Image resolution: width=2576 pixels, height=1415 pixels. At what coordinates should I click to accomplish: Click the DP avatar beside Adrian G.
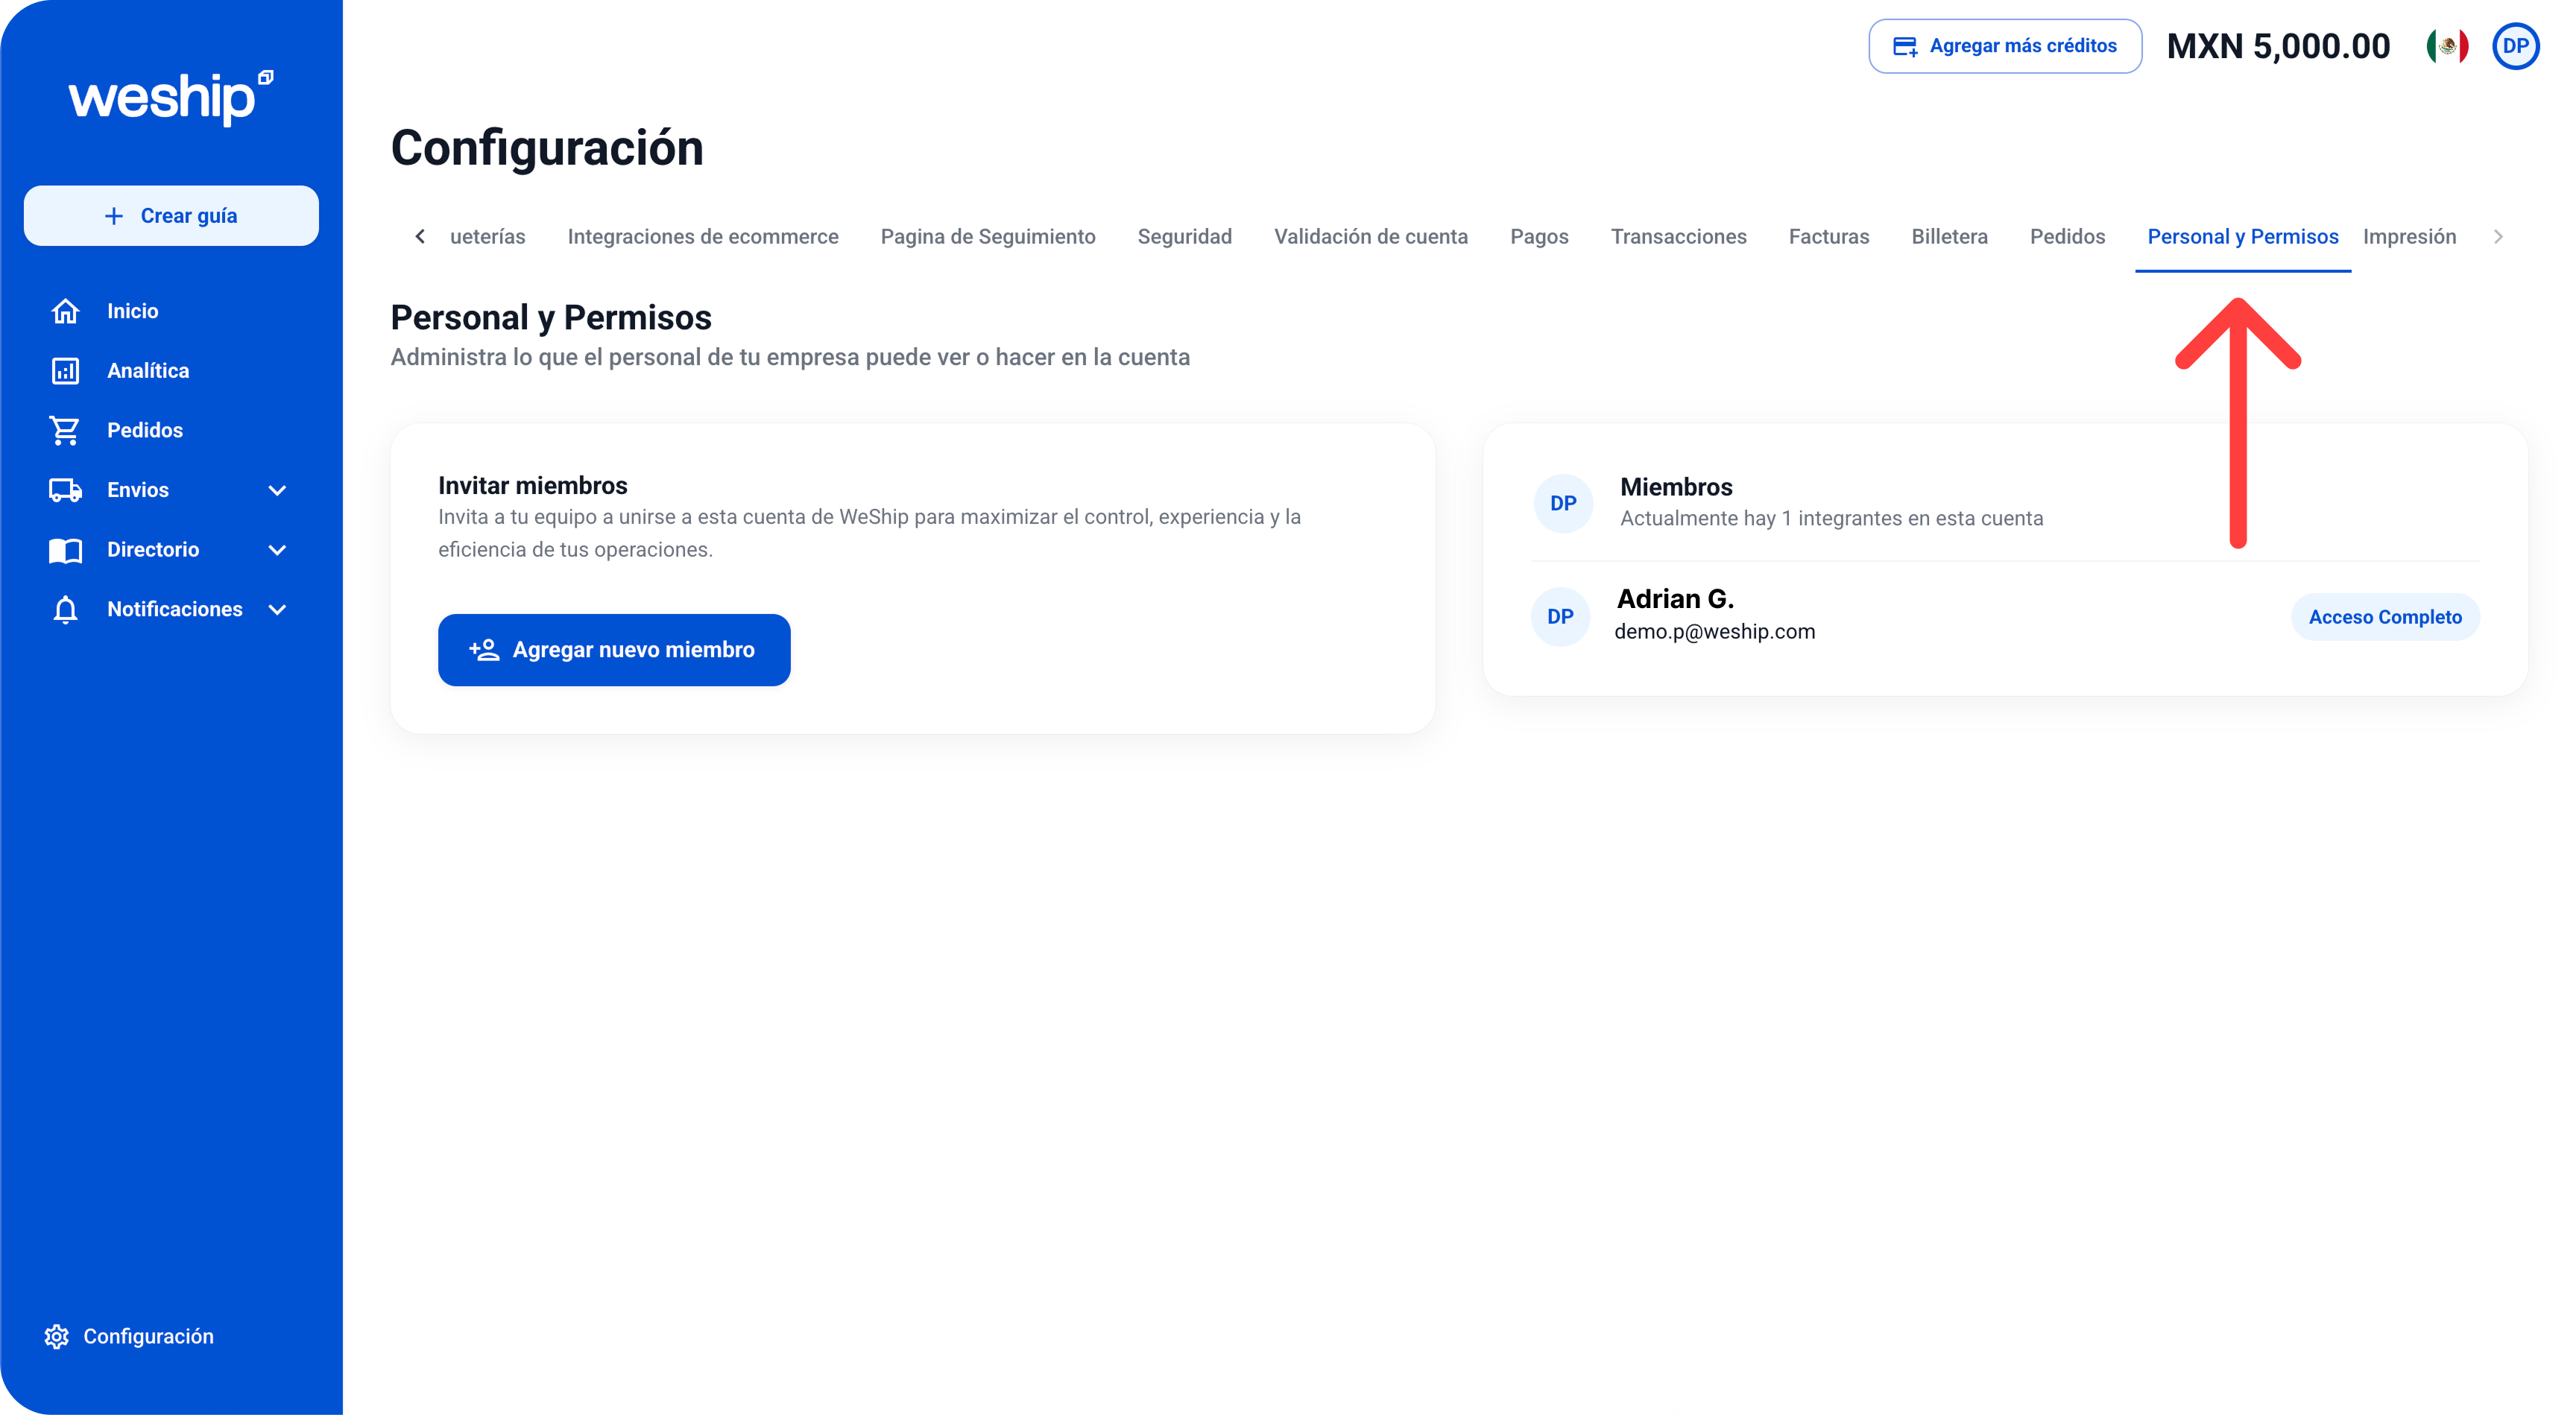(x=1560, y=617)
